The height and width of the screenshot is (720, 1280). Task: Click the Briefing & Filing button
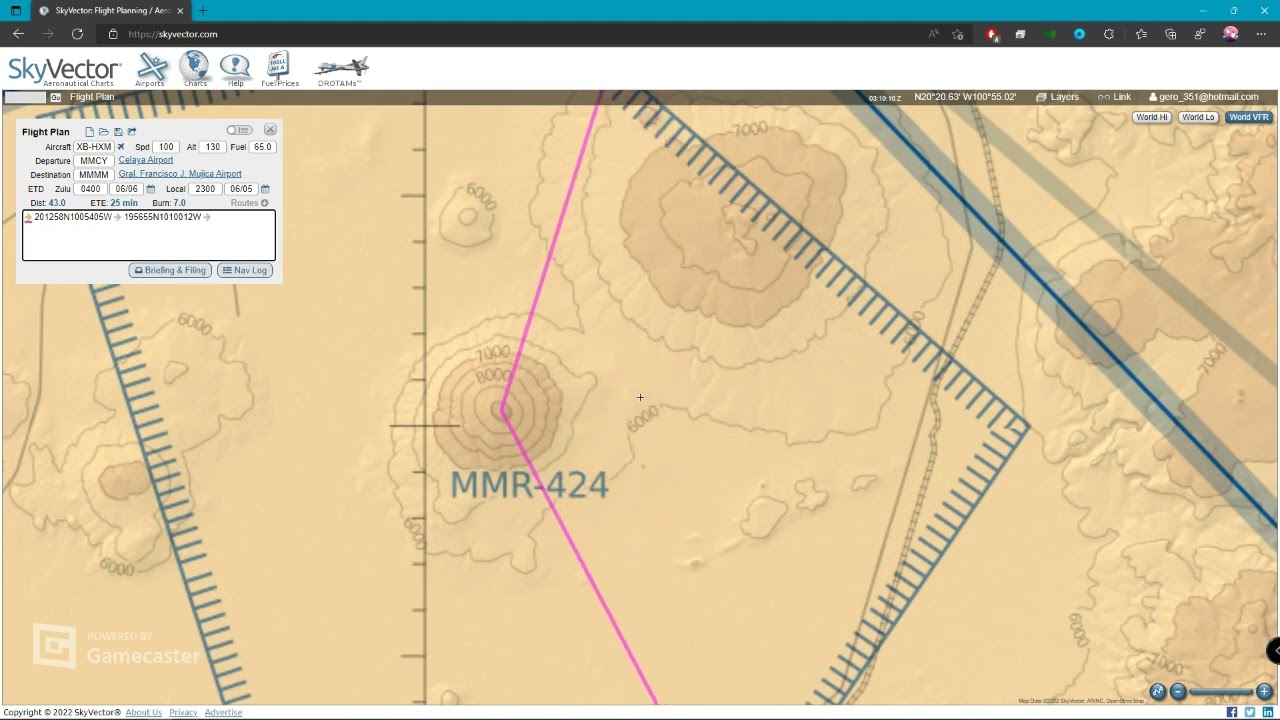(x=170, y=270)
